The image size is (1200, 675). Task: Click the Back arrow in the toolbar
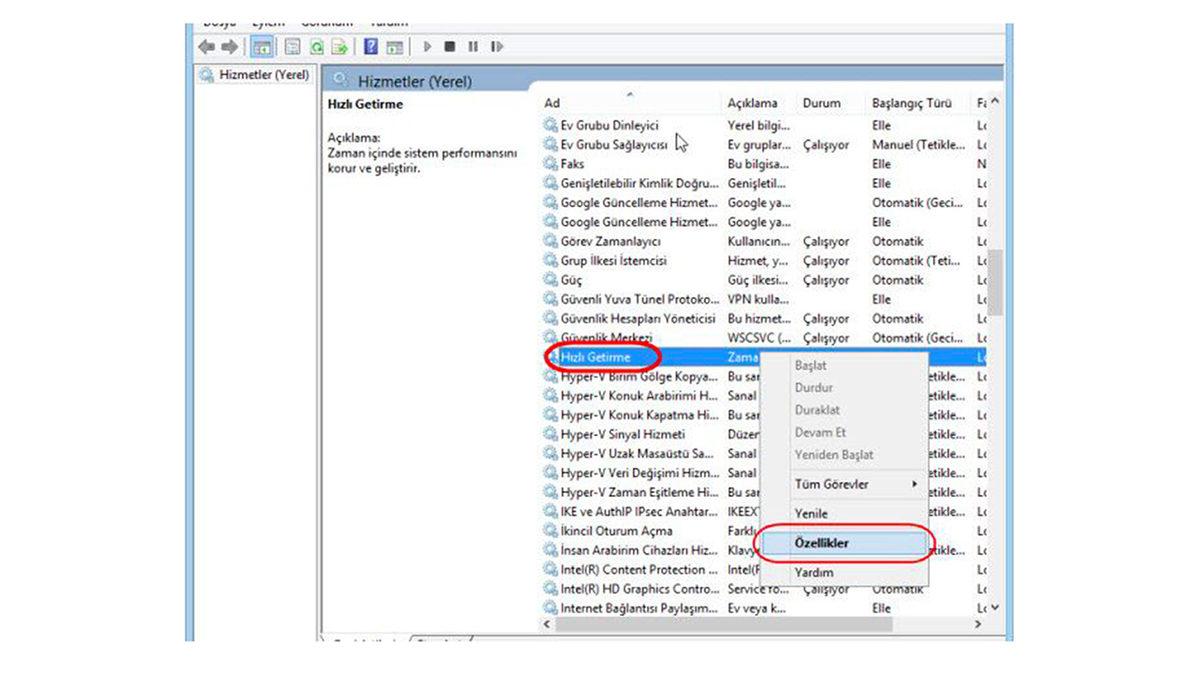click(x=207, y=47)
